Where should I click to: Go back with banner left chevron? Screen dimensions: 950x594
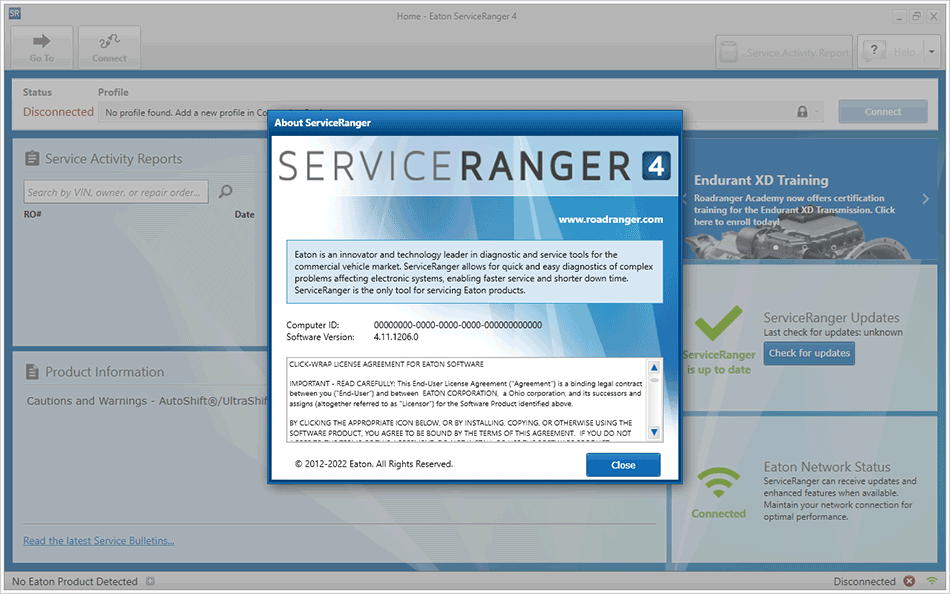685,199
